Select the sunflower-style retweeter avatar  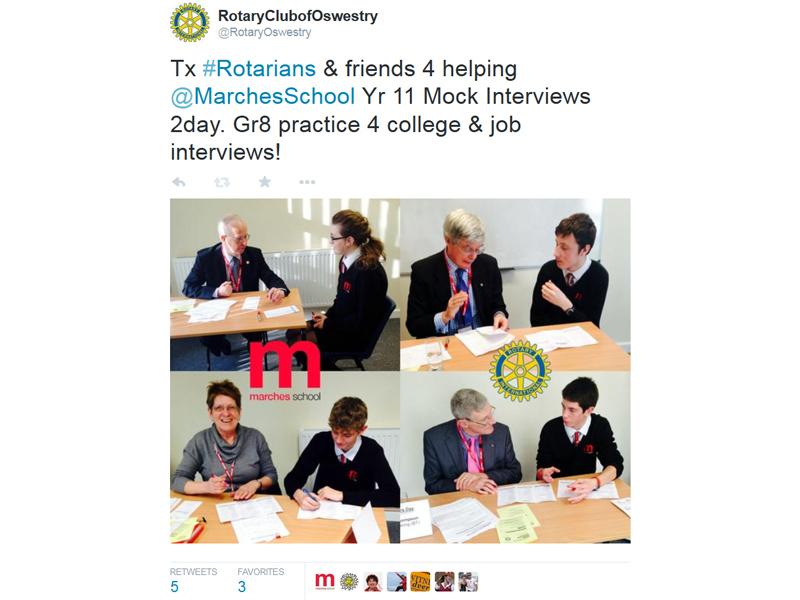[349, 581]
